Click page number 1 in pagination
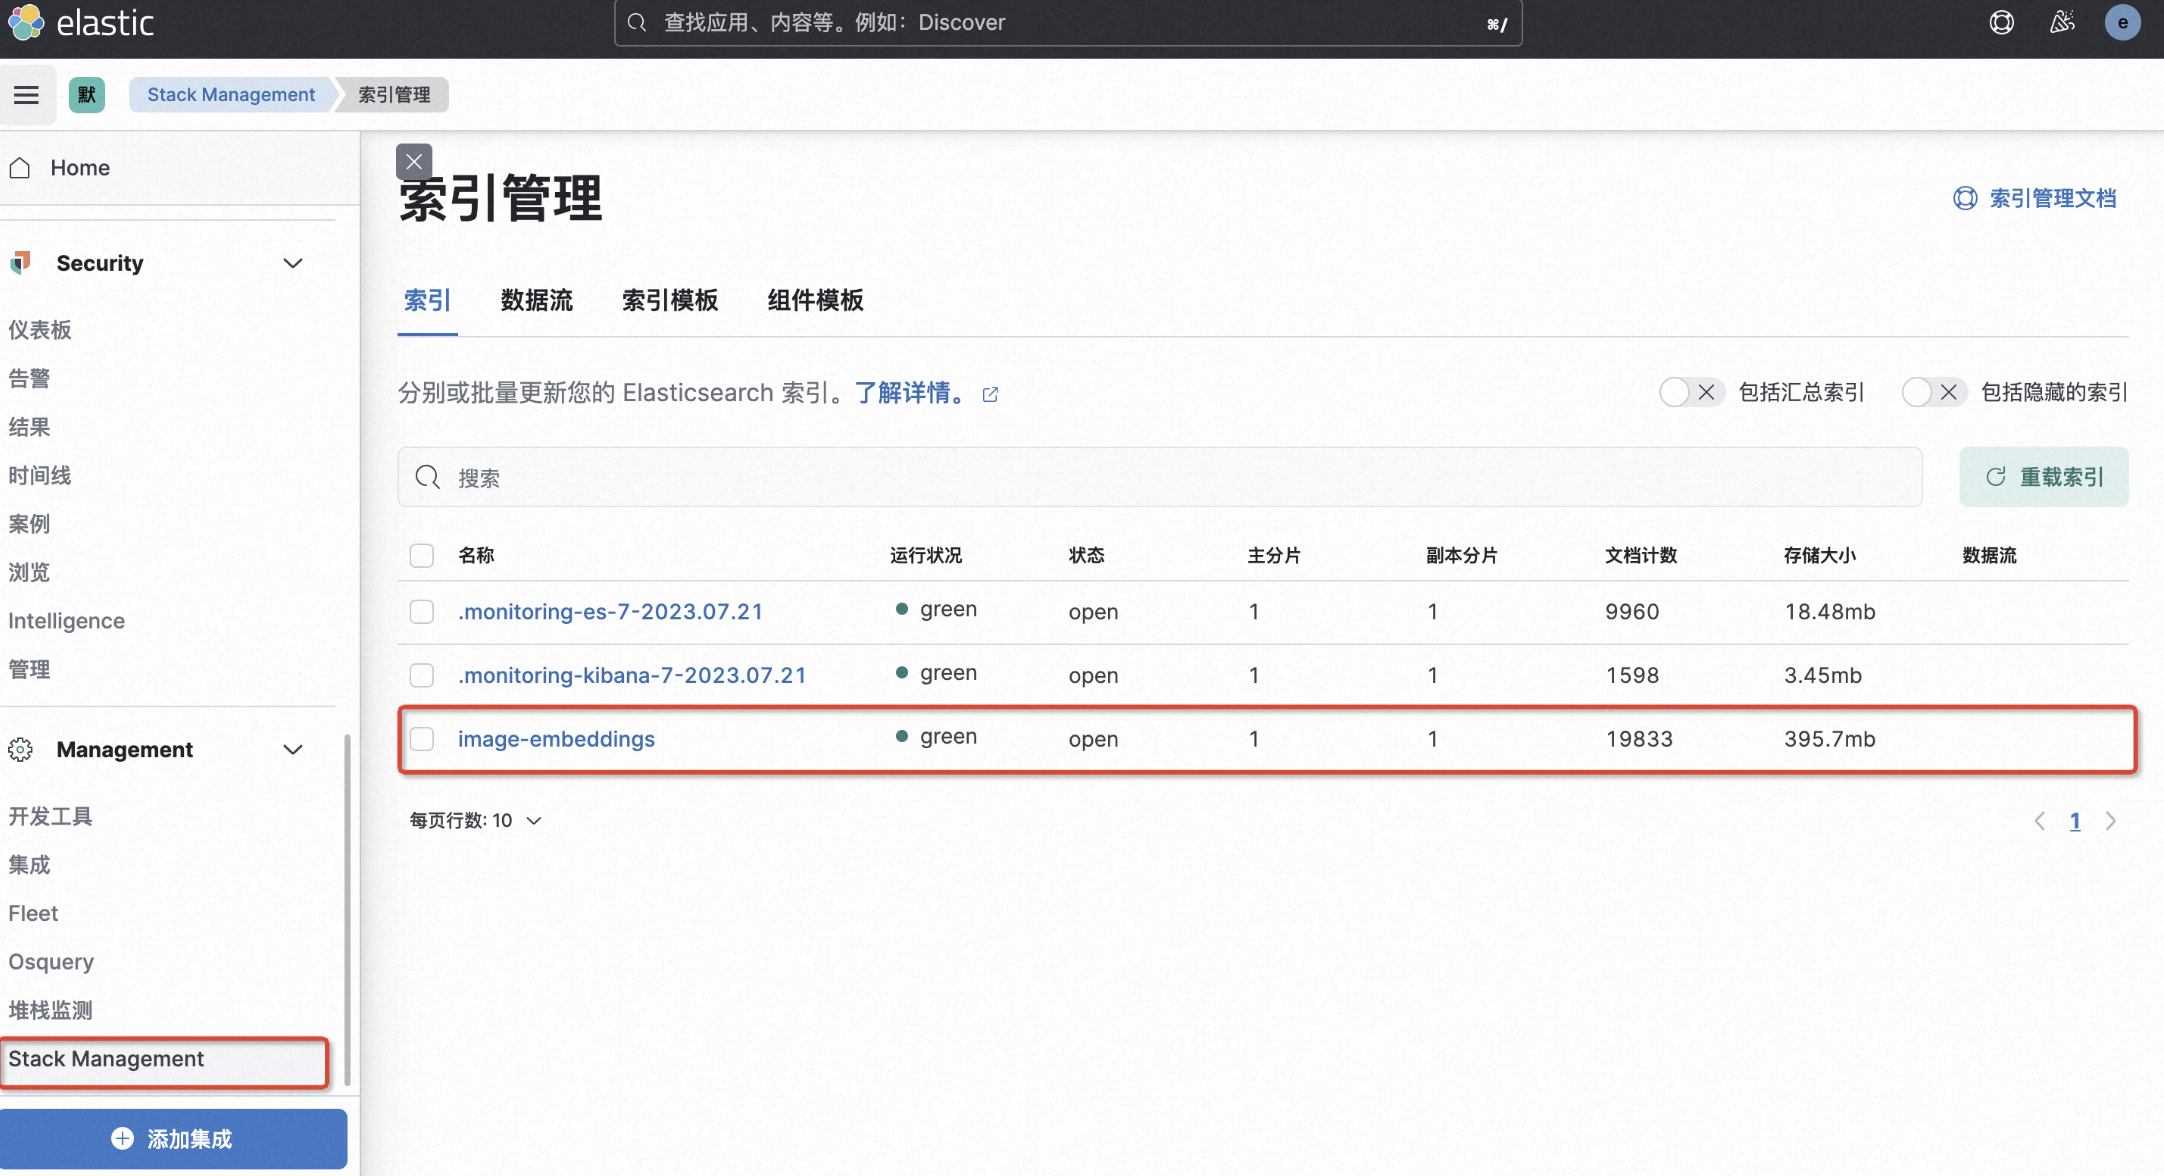The image size is (2164, 1176). click(x=2075, y=821)
